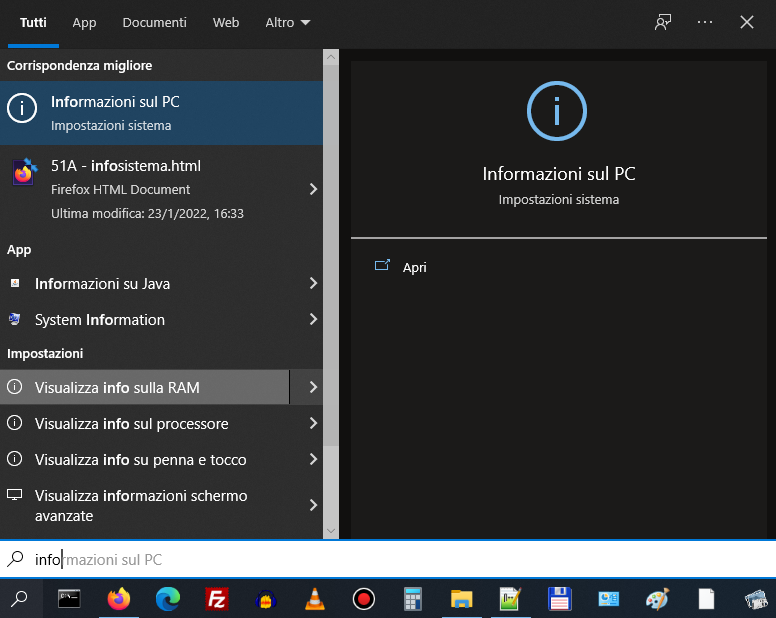
Task: Open Command Prompt from the taskbar
Action: coord(69,599)
